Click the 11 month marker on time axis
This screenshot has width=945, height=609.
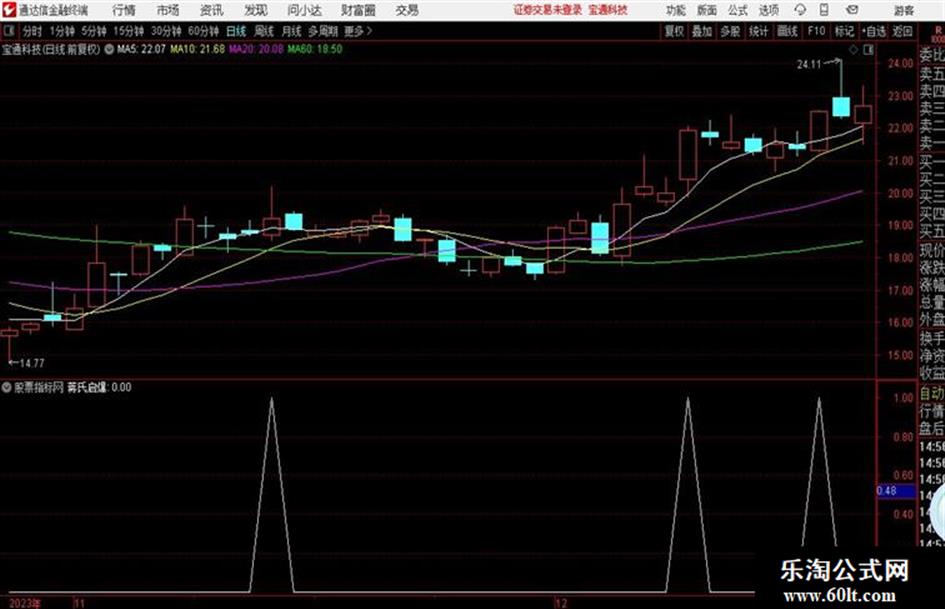80,603
